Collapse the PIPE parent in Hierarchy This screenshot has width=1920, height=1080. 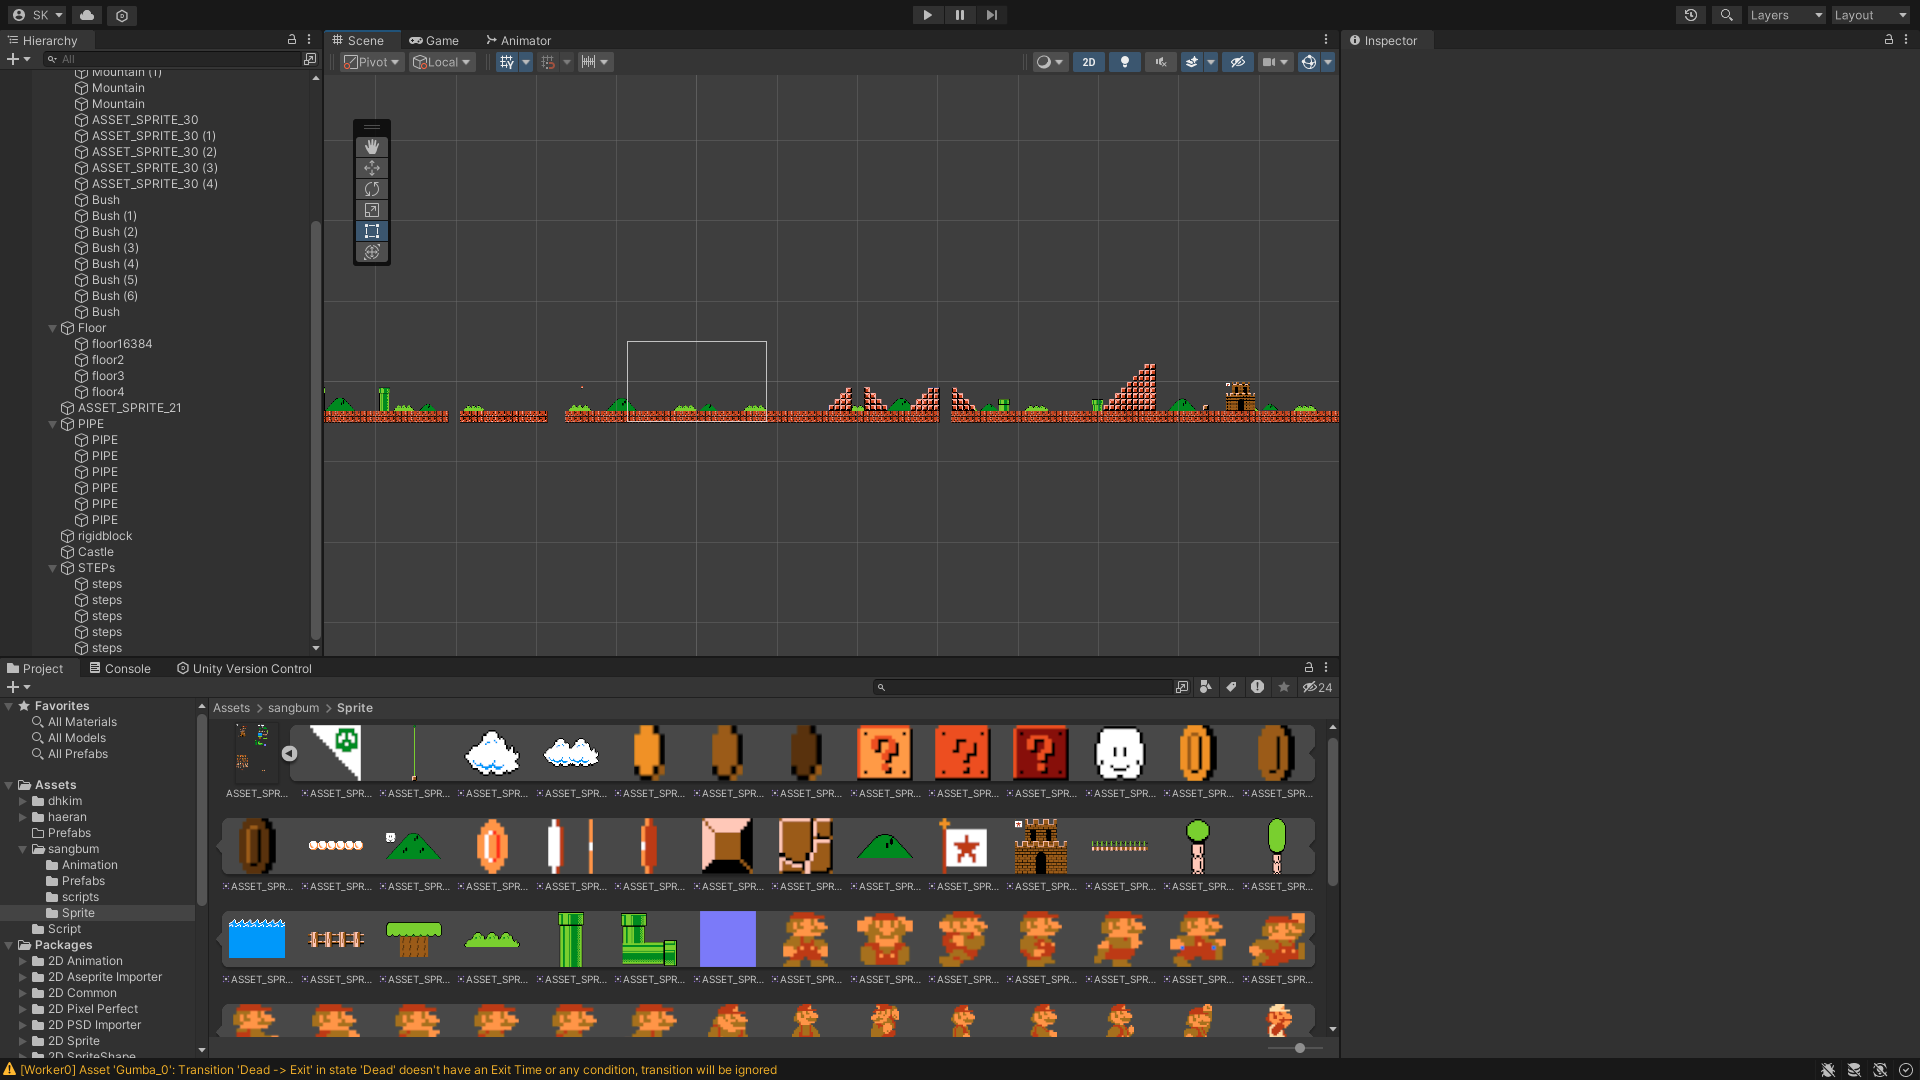(x=53, y=424)
